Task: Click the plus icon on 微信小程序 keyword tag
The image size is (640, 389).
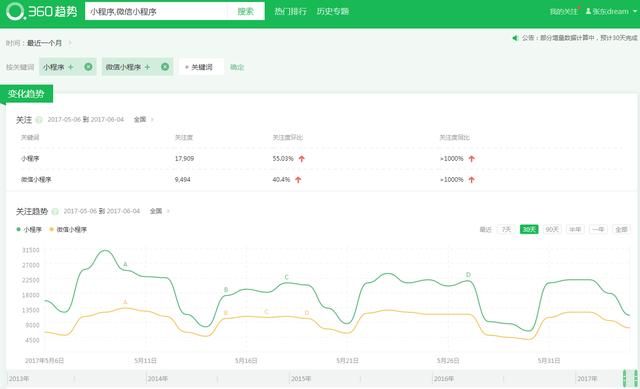Action: tap(147, 67)
